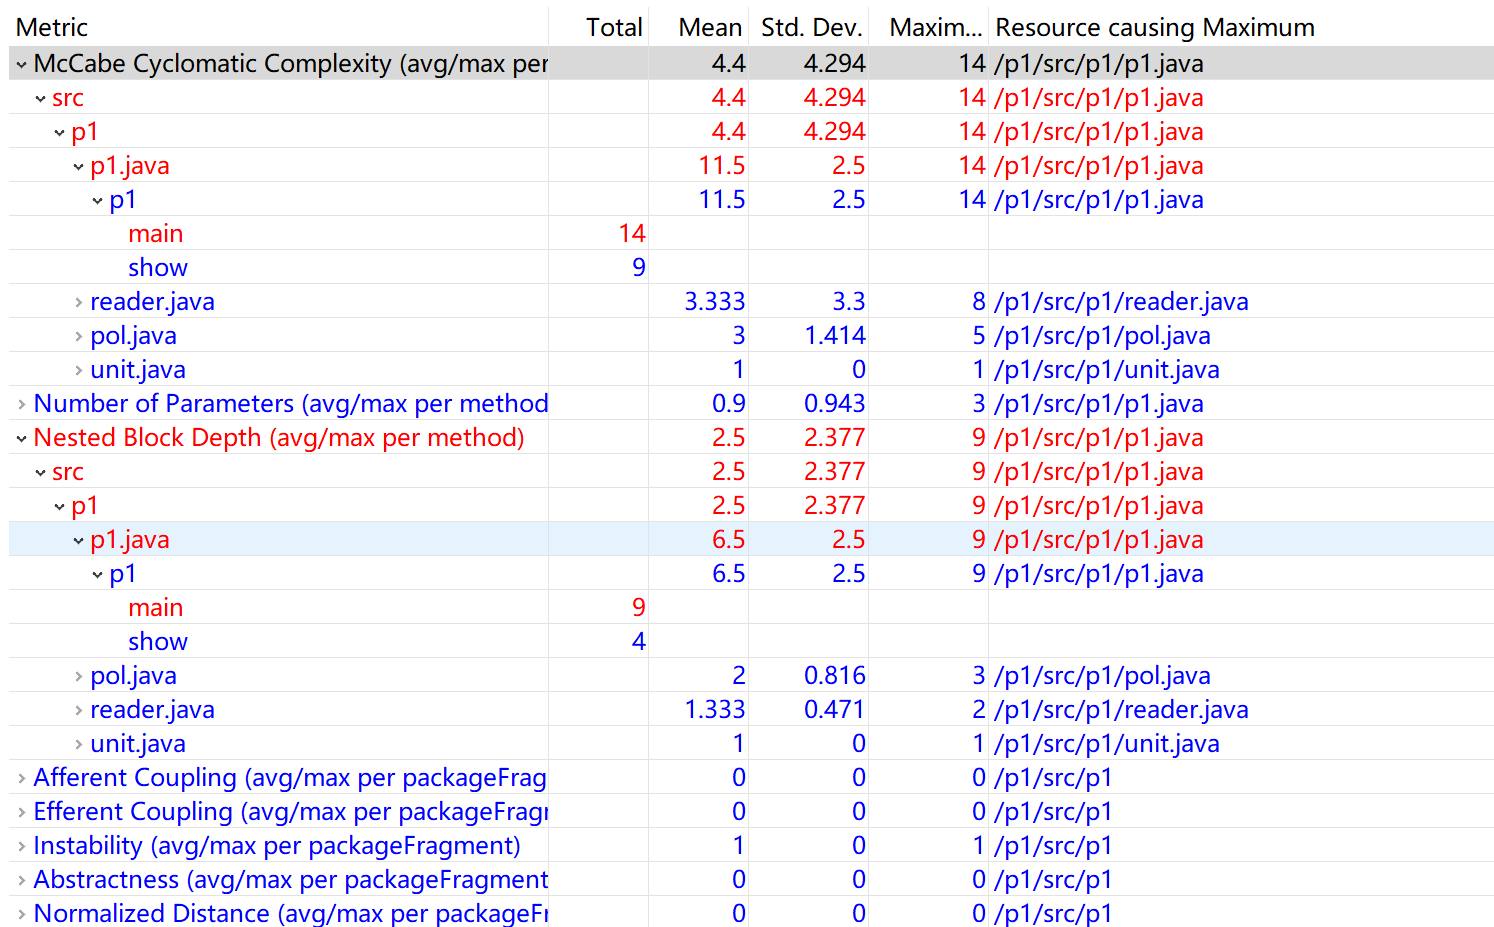Expand the Efferent Coupling metric row

coord(21,813)
